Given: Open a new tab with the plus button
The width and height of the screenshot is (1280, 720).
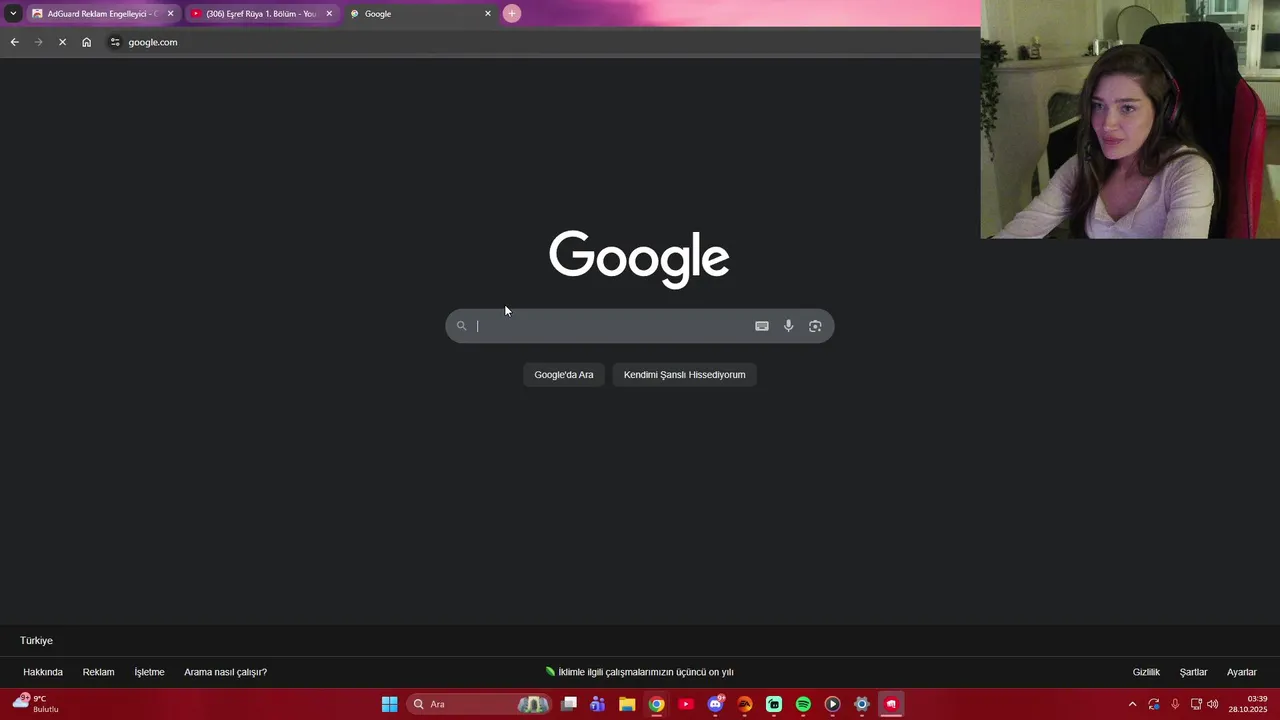Looking at the screenshot, I should pos(512,14).
